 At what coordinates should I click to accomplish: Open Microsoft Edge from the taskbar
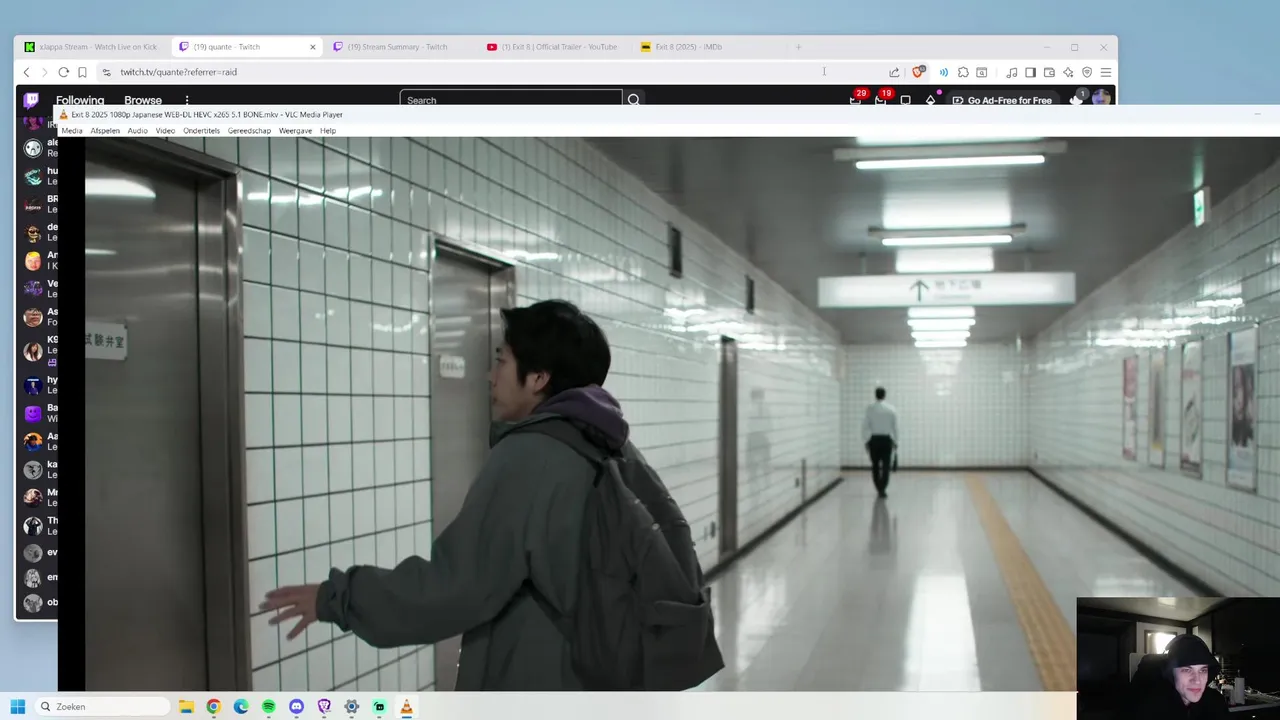point(241,707)
